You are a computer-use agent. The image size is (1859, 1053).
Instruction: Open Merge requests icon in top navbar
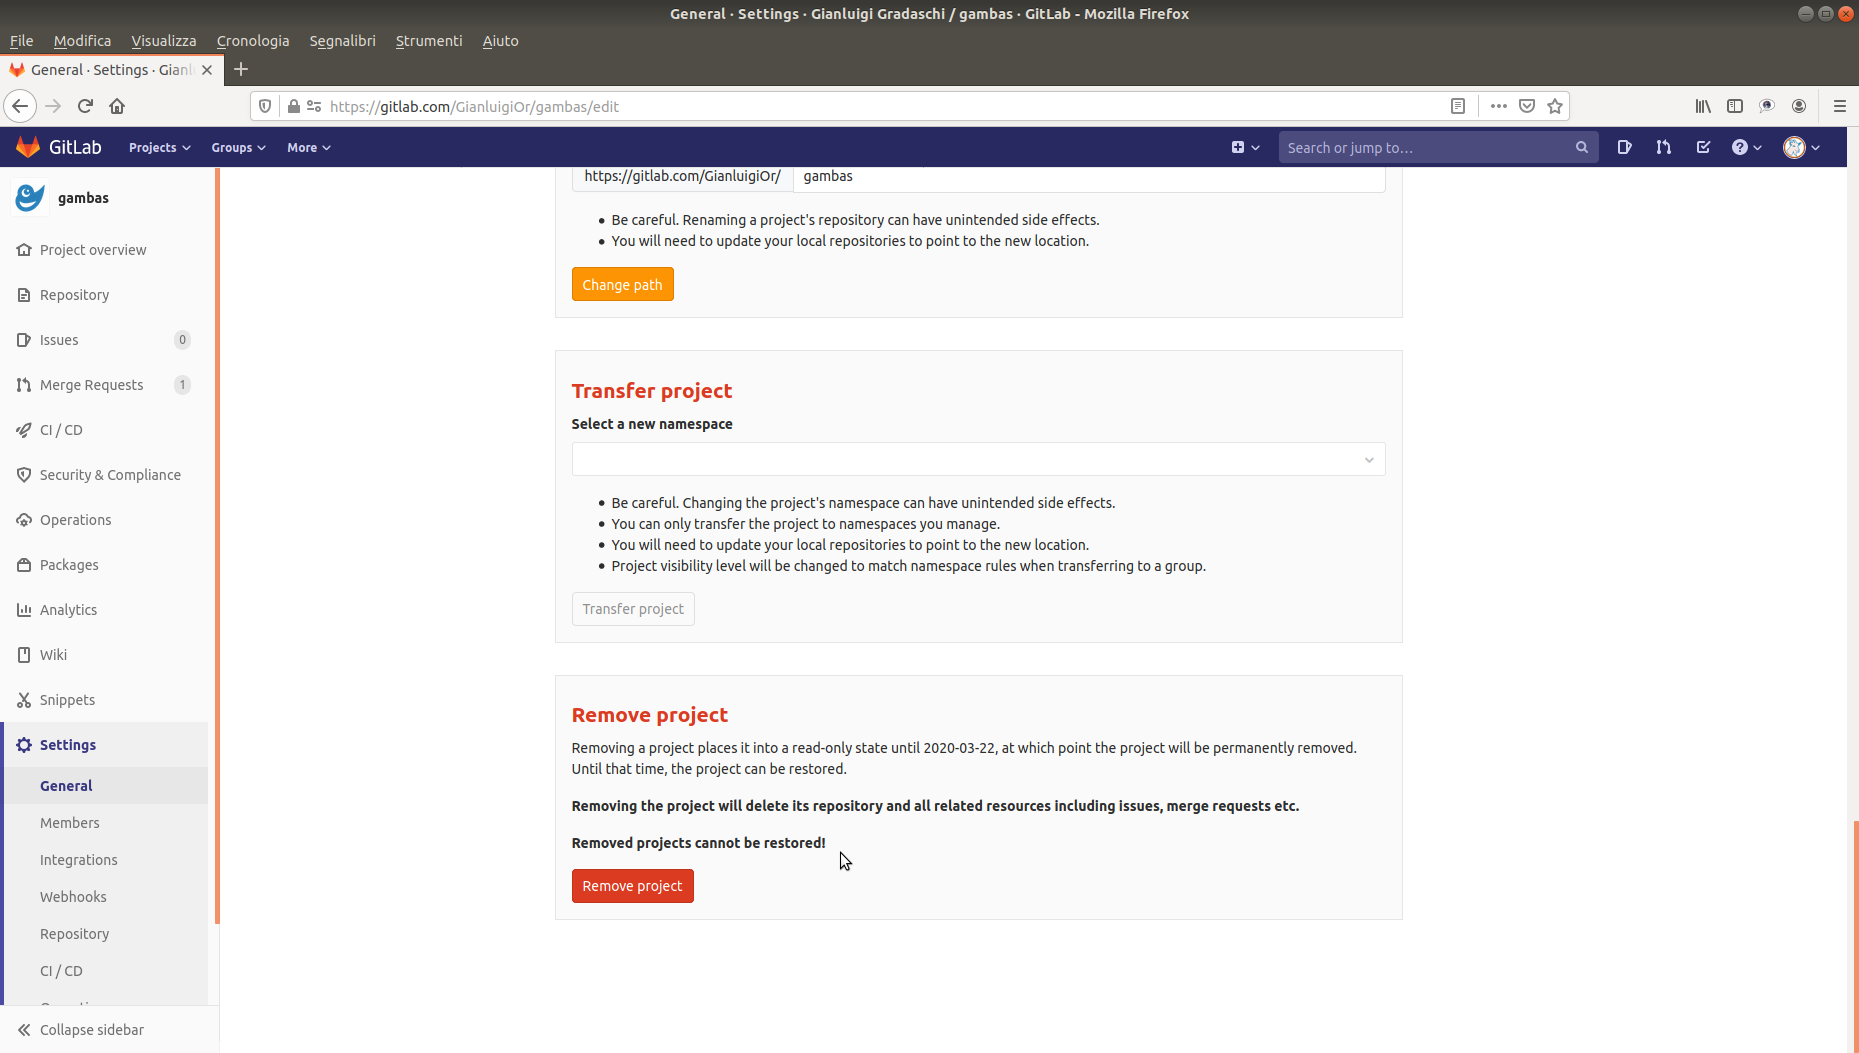tap(1663, 147)
